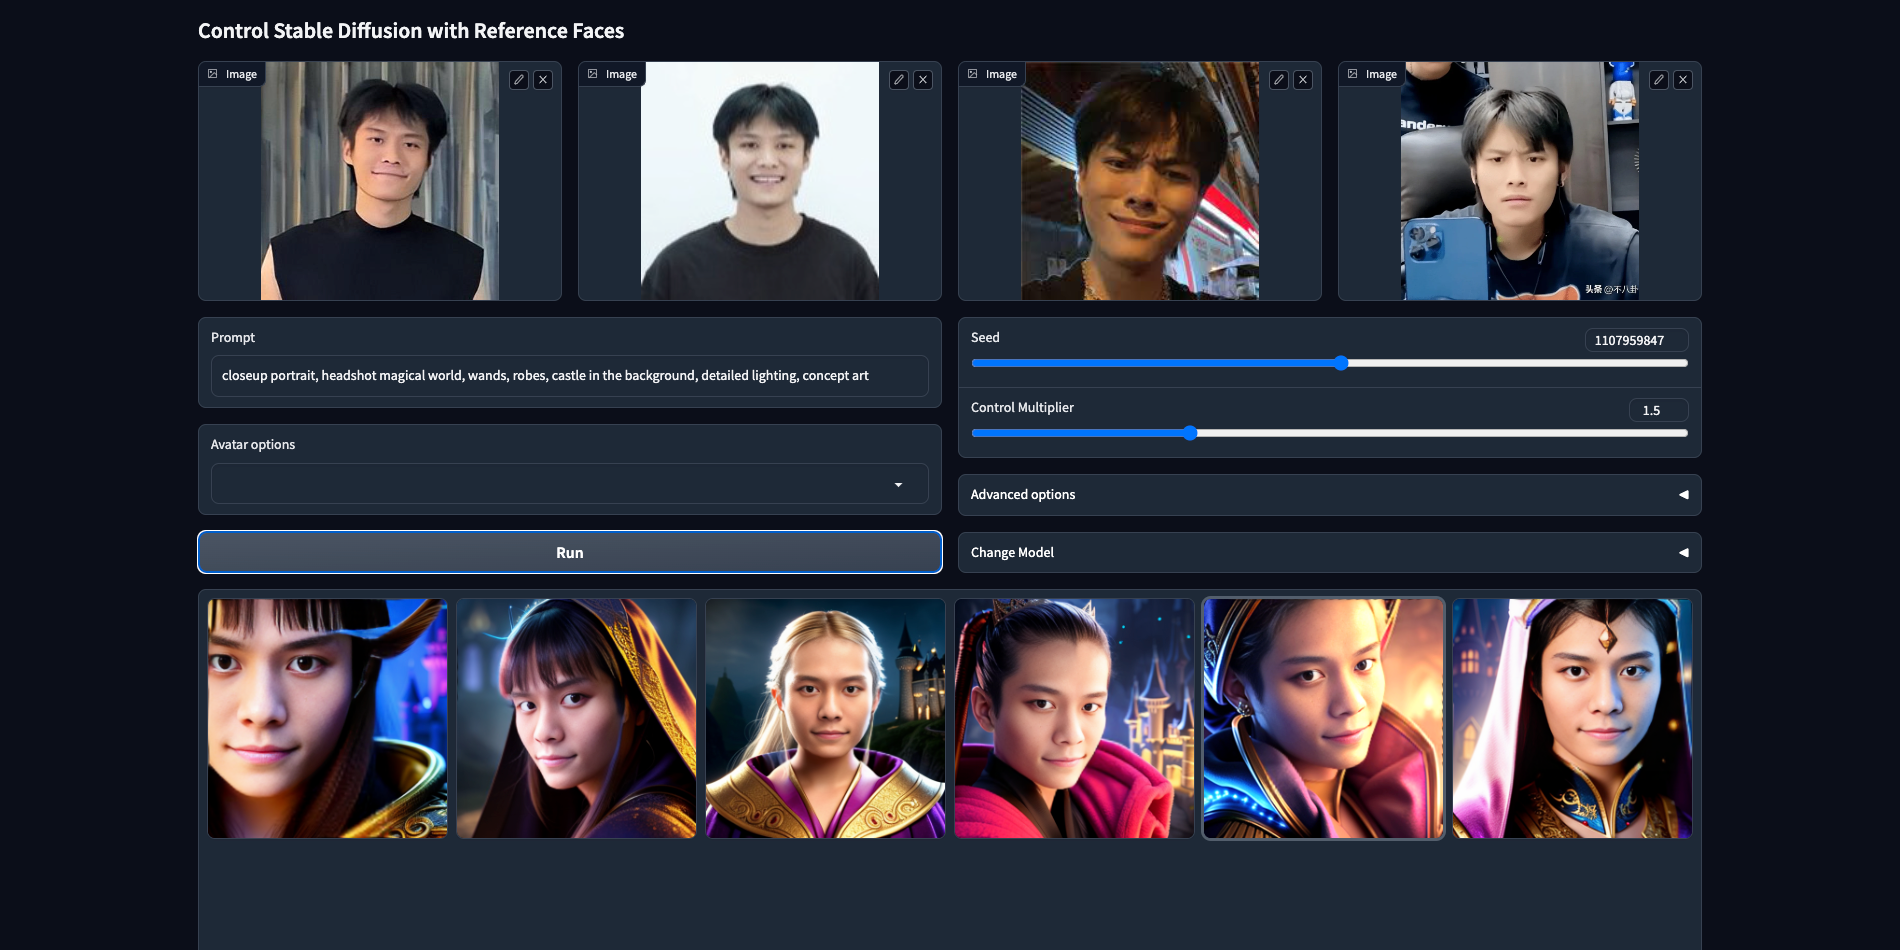Select the fourth reference photo holding a blue phone
This screenshot has height=950, width=1900.
tap(1520, 181)
